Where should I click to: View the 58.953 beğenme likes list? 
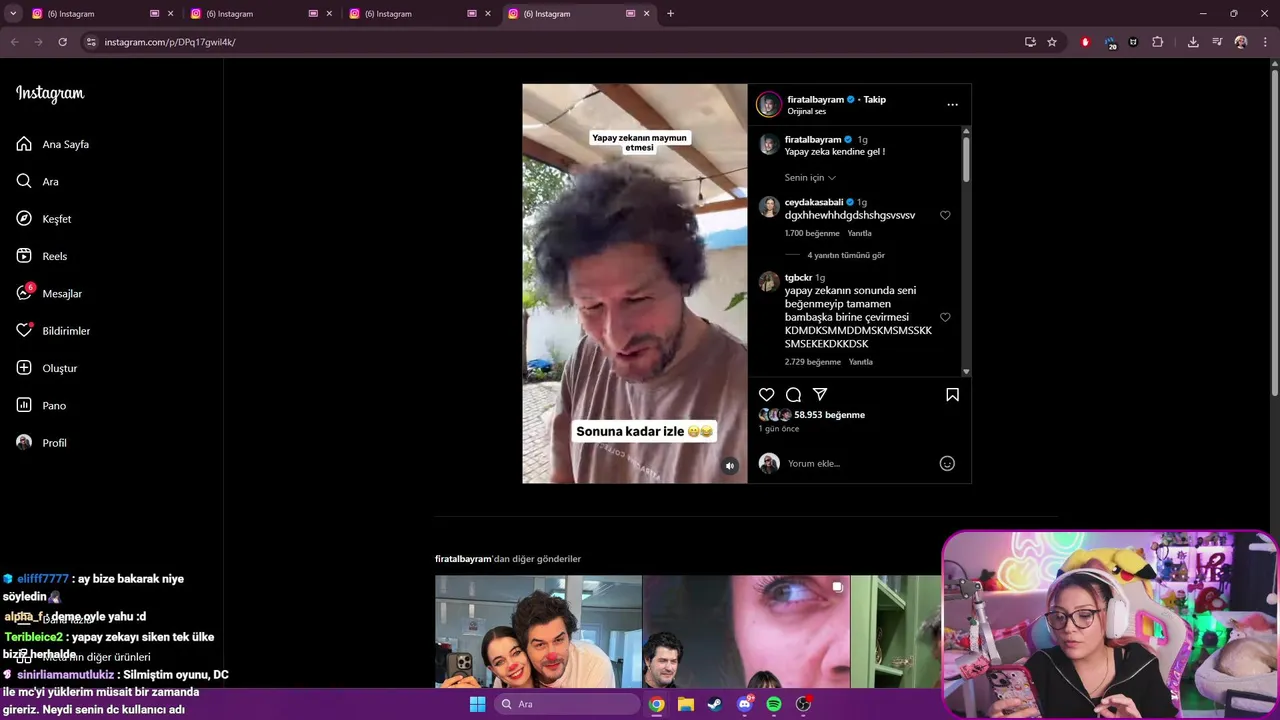pos(830,415)
